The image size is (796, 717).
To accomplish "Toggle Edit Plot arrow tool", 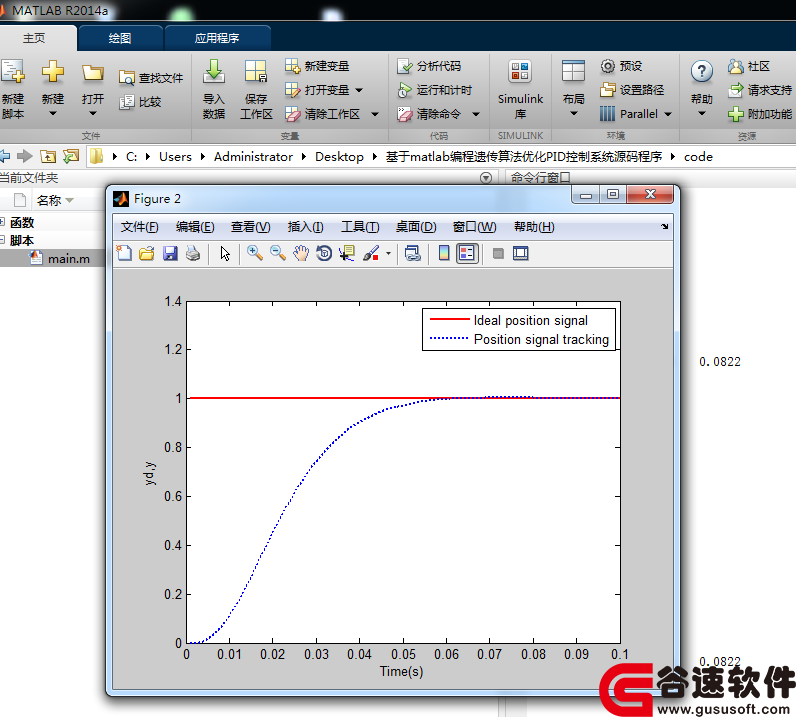I will tap(225, 253).
